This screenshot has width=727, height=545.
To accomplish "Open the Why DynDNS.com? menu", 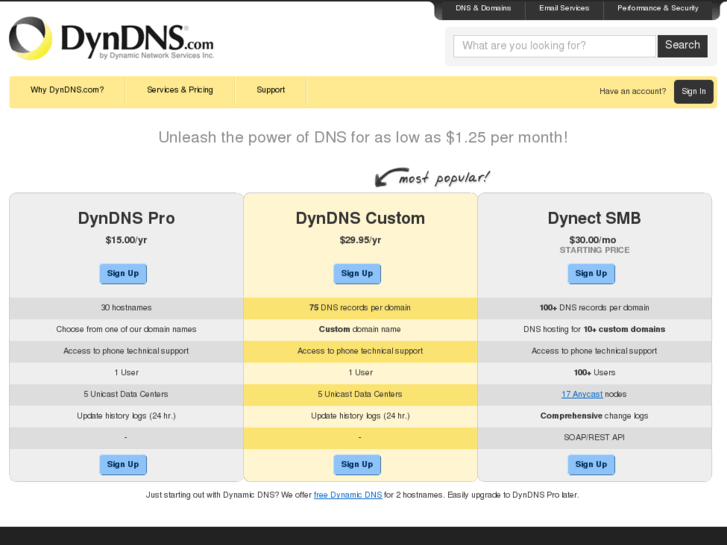I will point(67,90).
